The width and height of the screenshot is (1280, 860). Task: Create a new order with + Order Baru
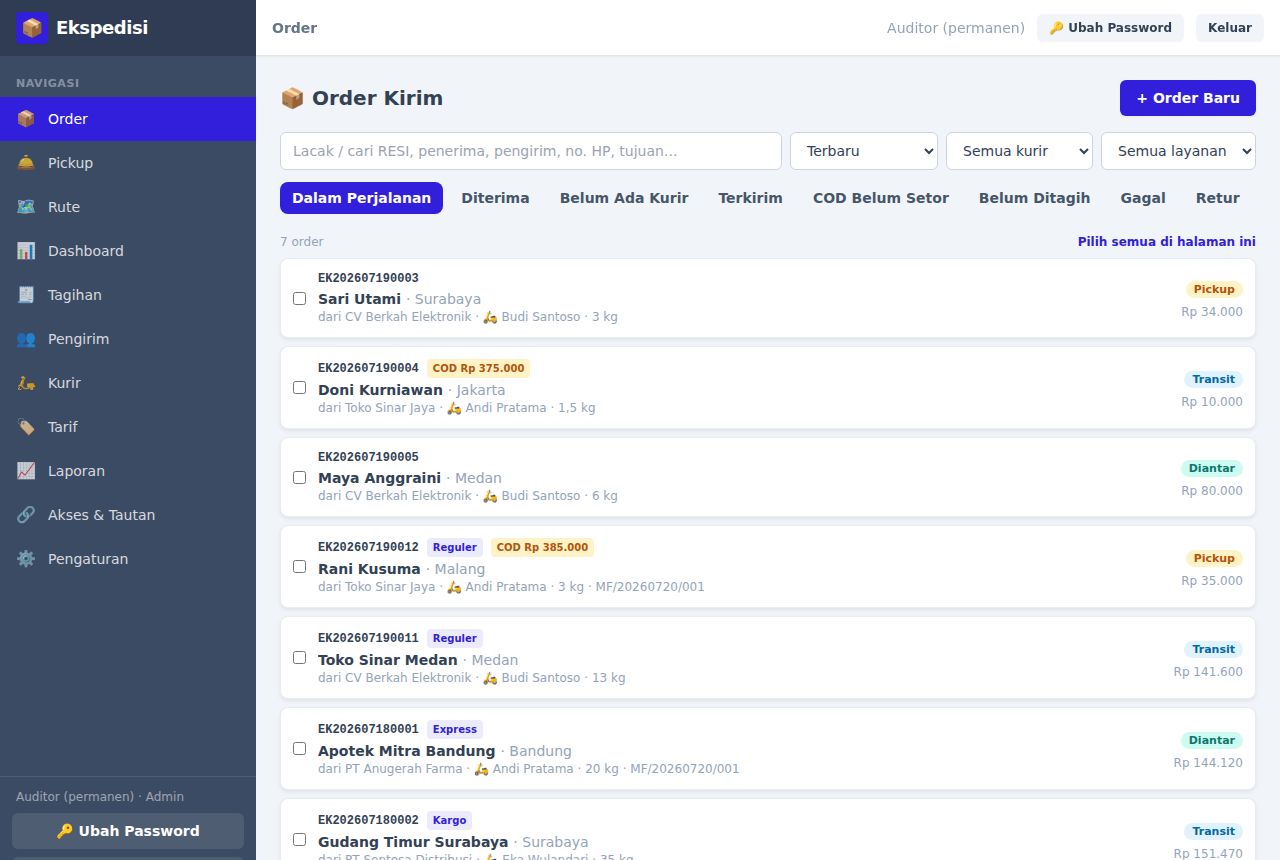tap(1188, 98)
